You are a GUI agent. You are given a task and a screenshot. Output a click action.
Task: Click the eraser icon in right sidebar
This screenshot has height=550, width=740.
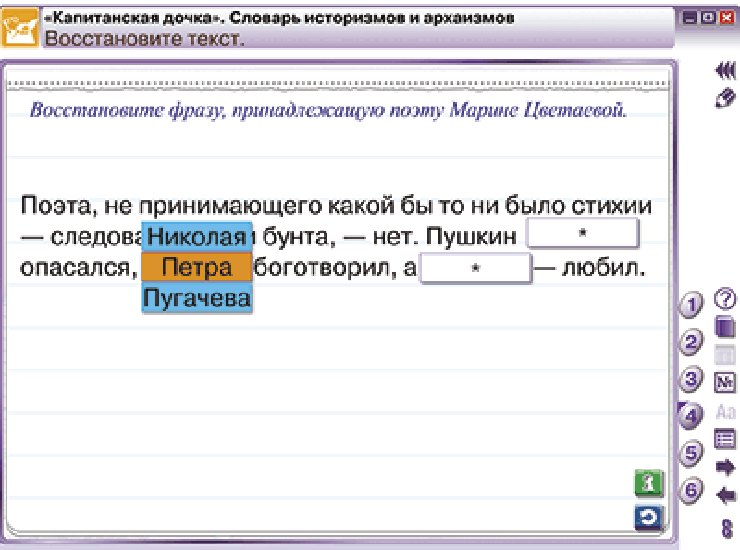[725, 98]
